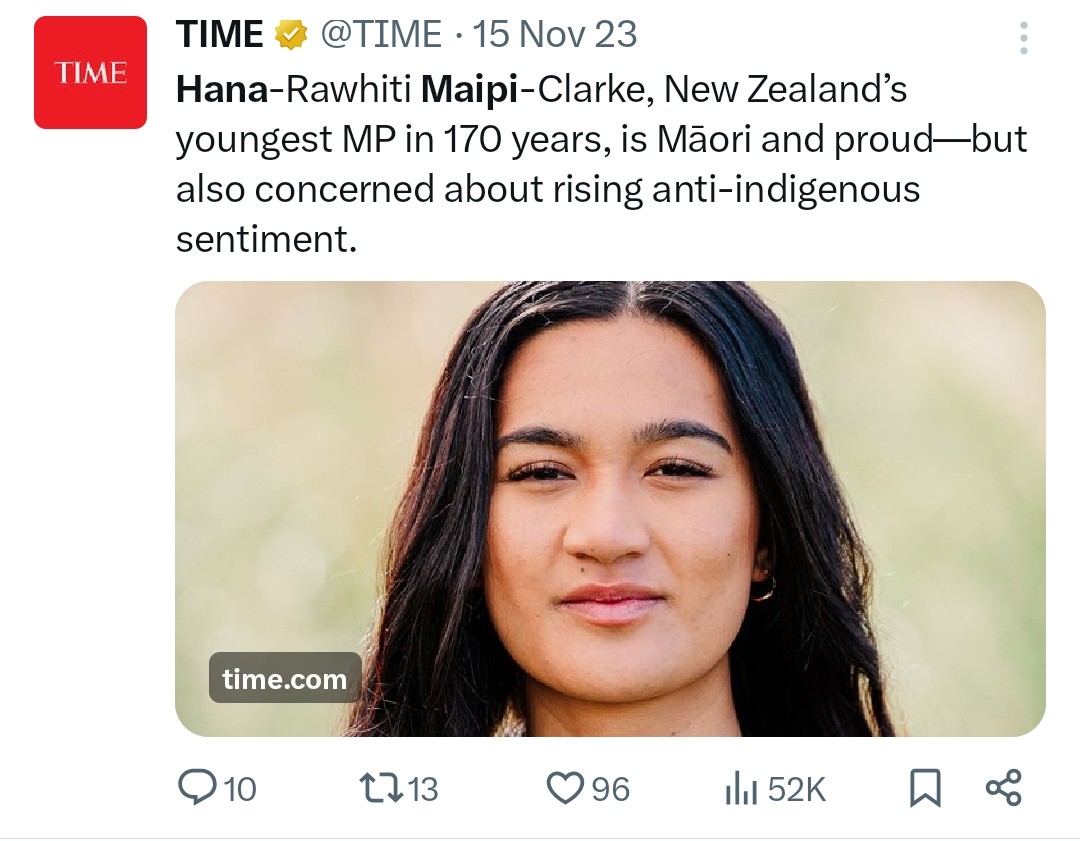Click the TIME display name
1080x841 pixels.
pyautogui.click(x=219, y=35)
